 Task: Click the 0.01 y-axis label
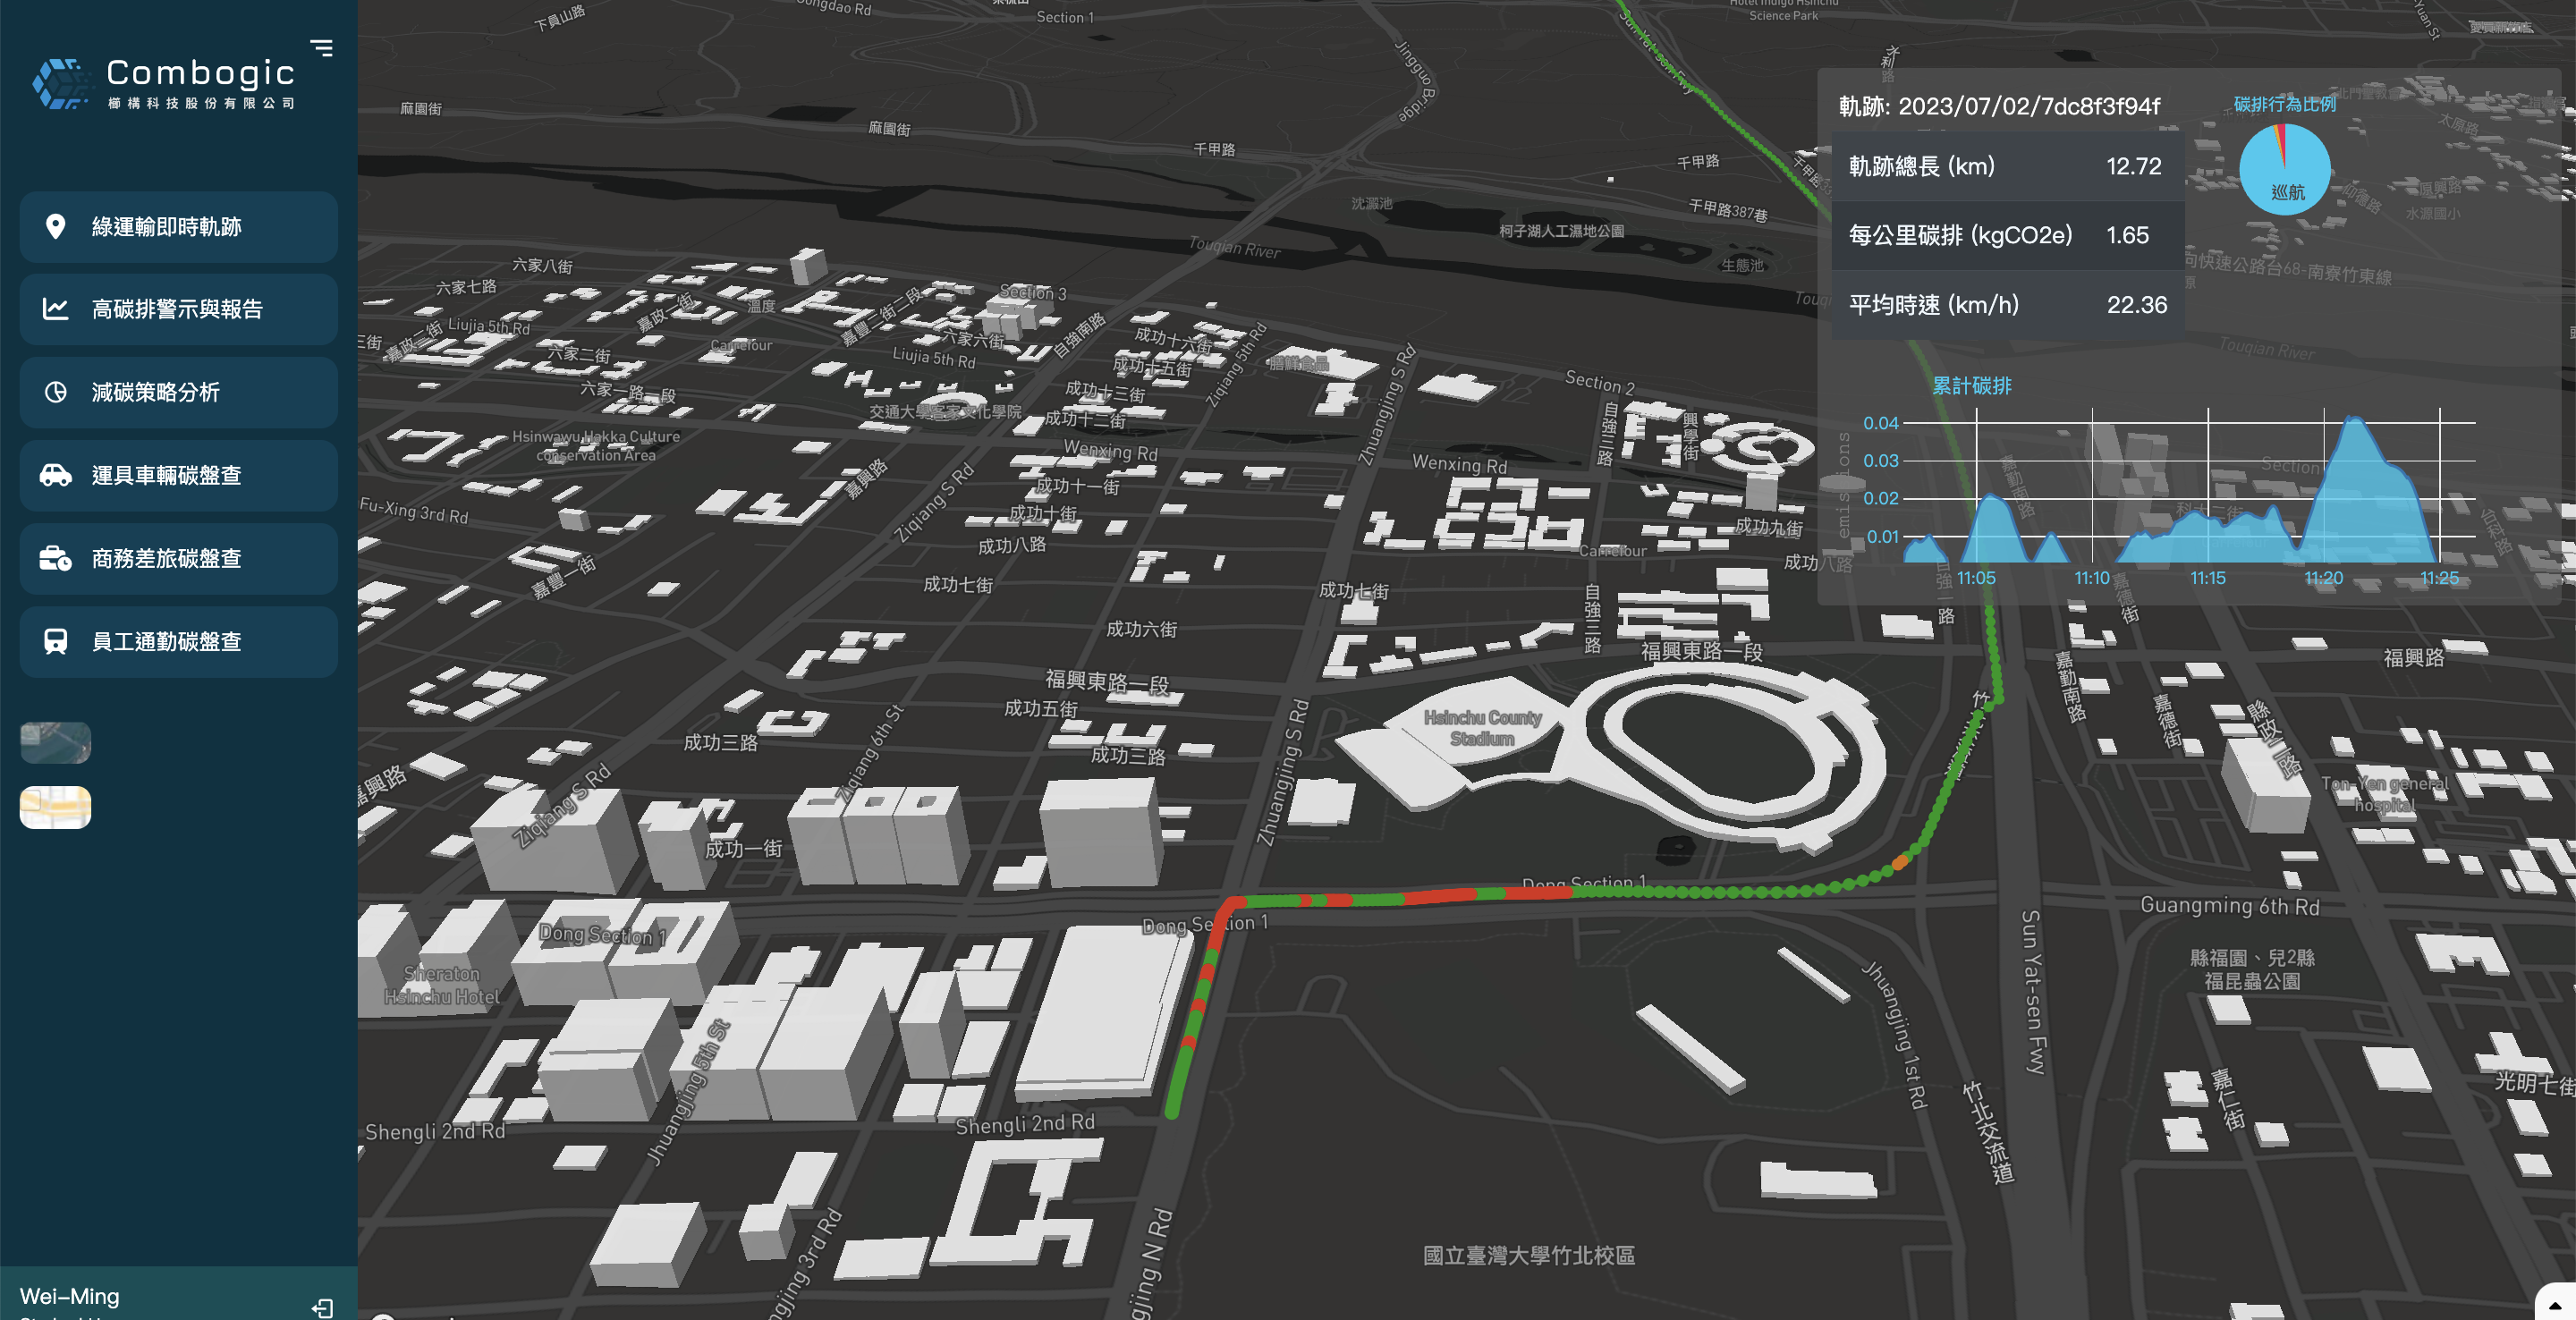(x=1882, y=536)
